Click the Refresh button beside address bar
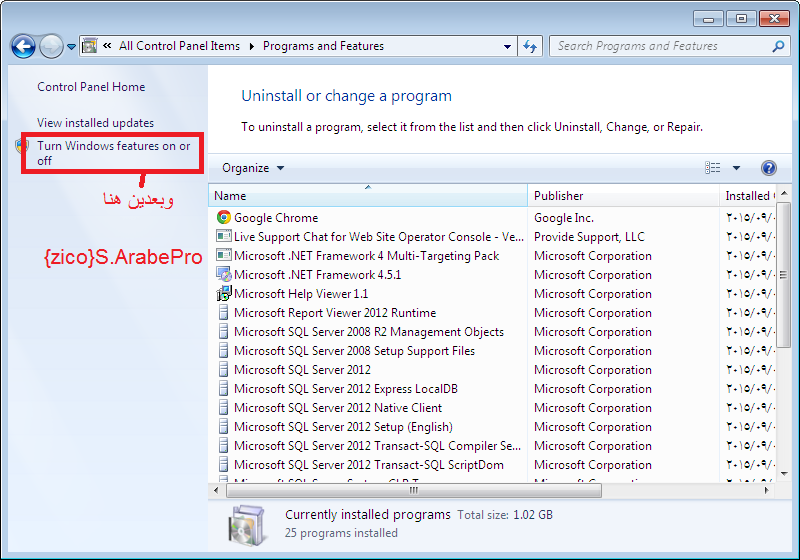800x560 pixels. point(530,46)
